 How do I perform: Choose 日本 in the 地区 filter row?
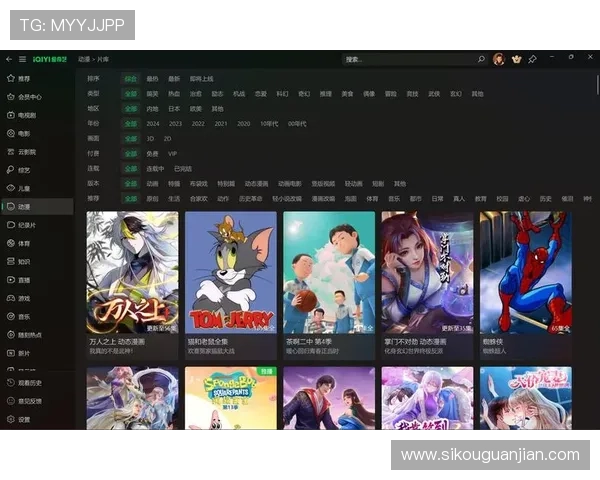tap(174, 108)
